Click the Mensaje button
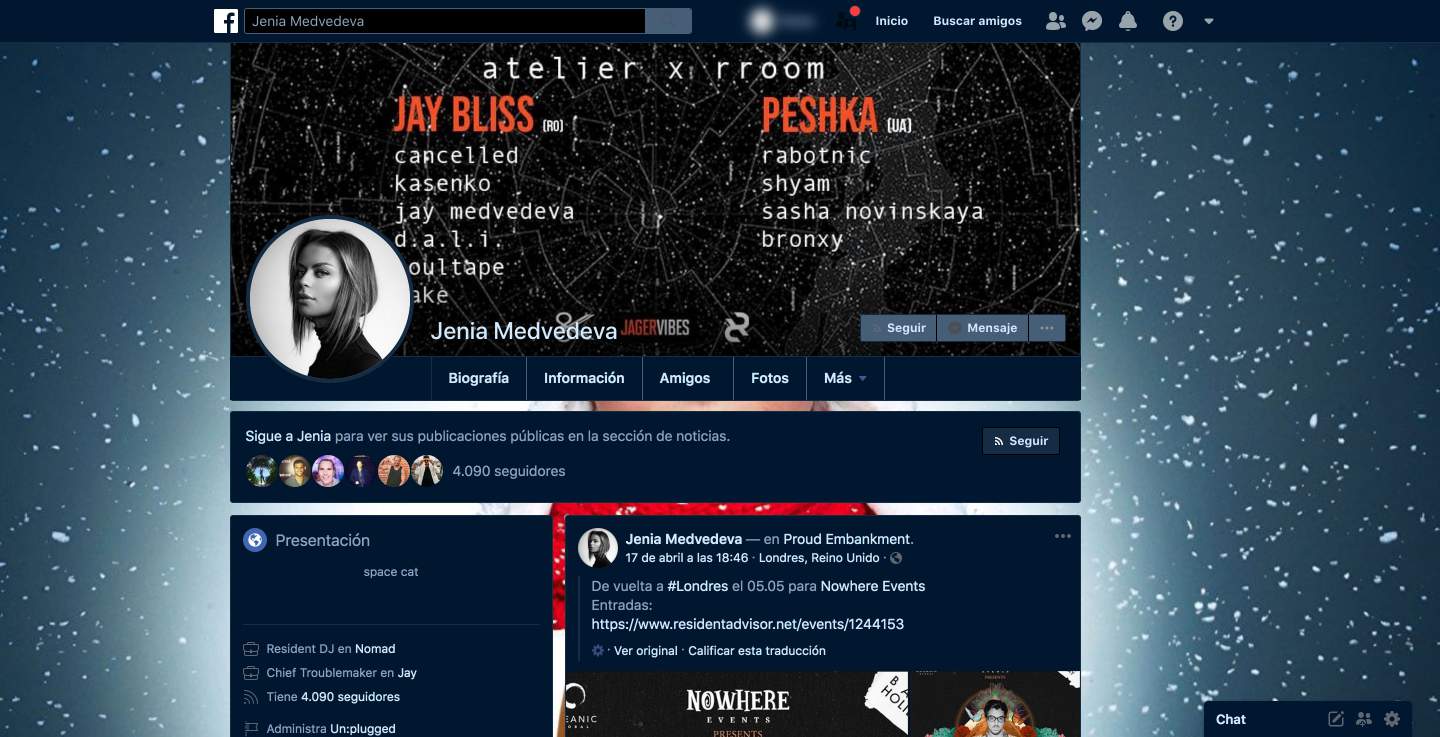1440x737 pixels. coord(982,328)
